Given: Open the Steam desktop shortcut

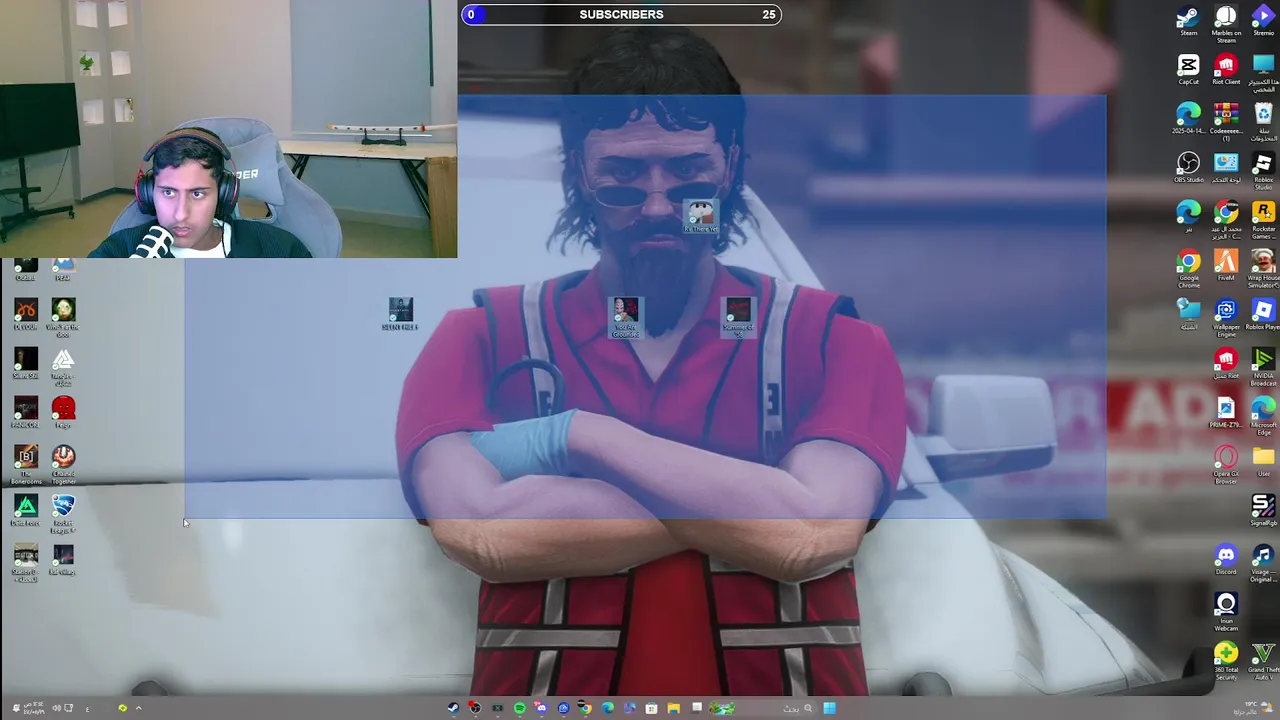Looking at the screenshot, I should [x=1188, y=22].
